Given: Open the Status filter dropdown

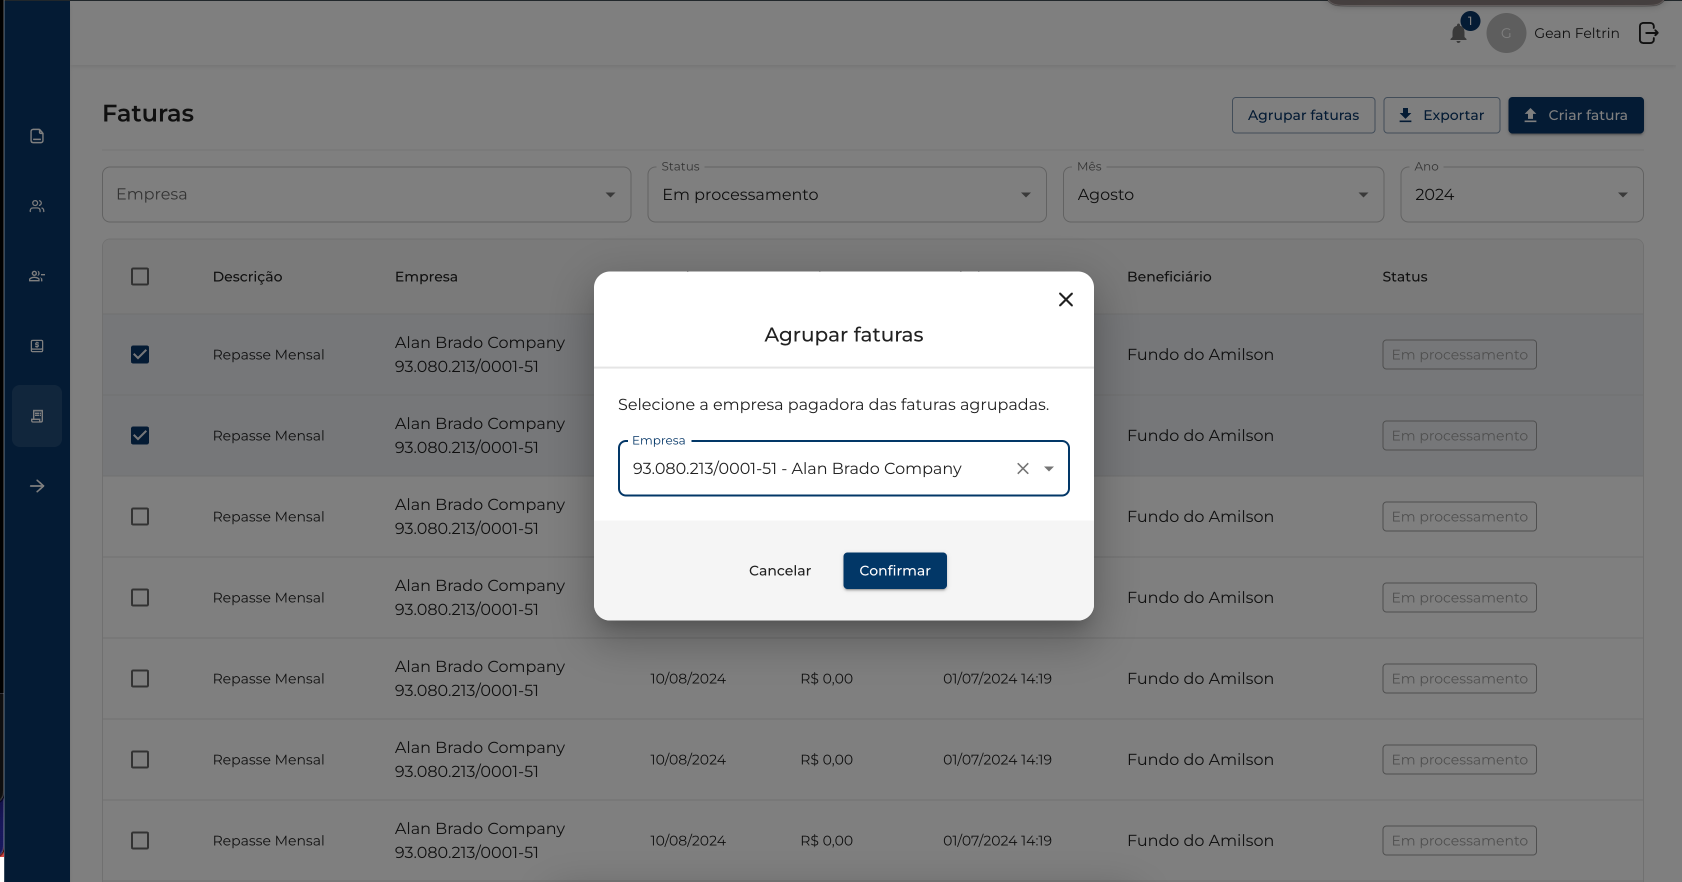Looking at the screenshot, I should [846, 195].
